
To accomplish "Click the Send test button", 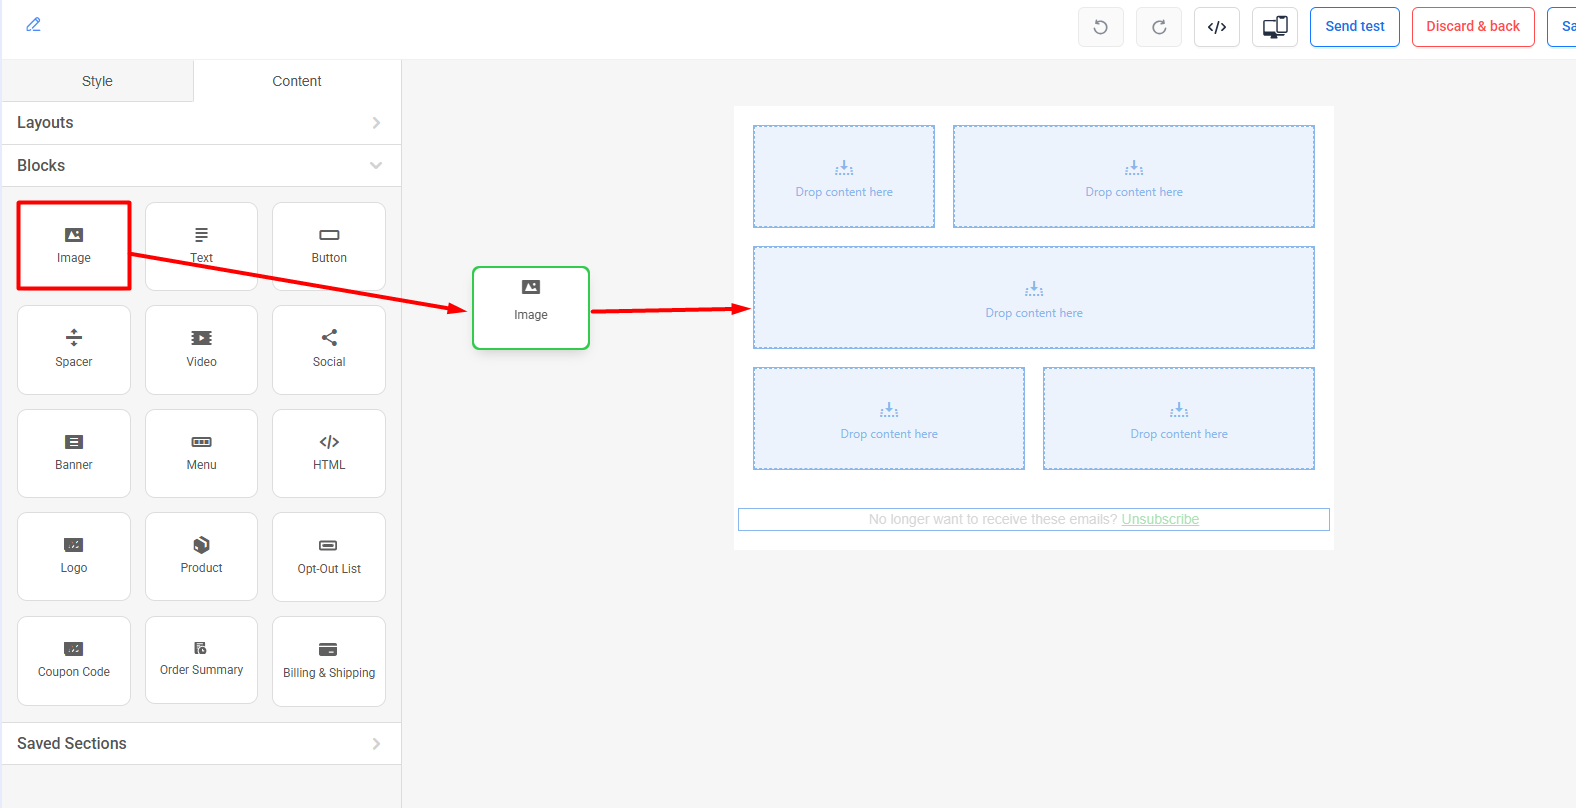I will [x=1355, y=27].
